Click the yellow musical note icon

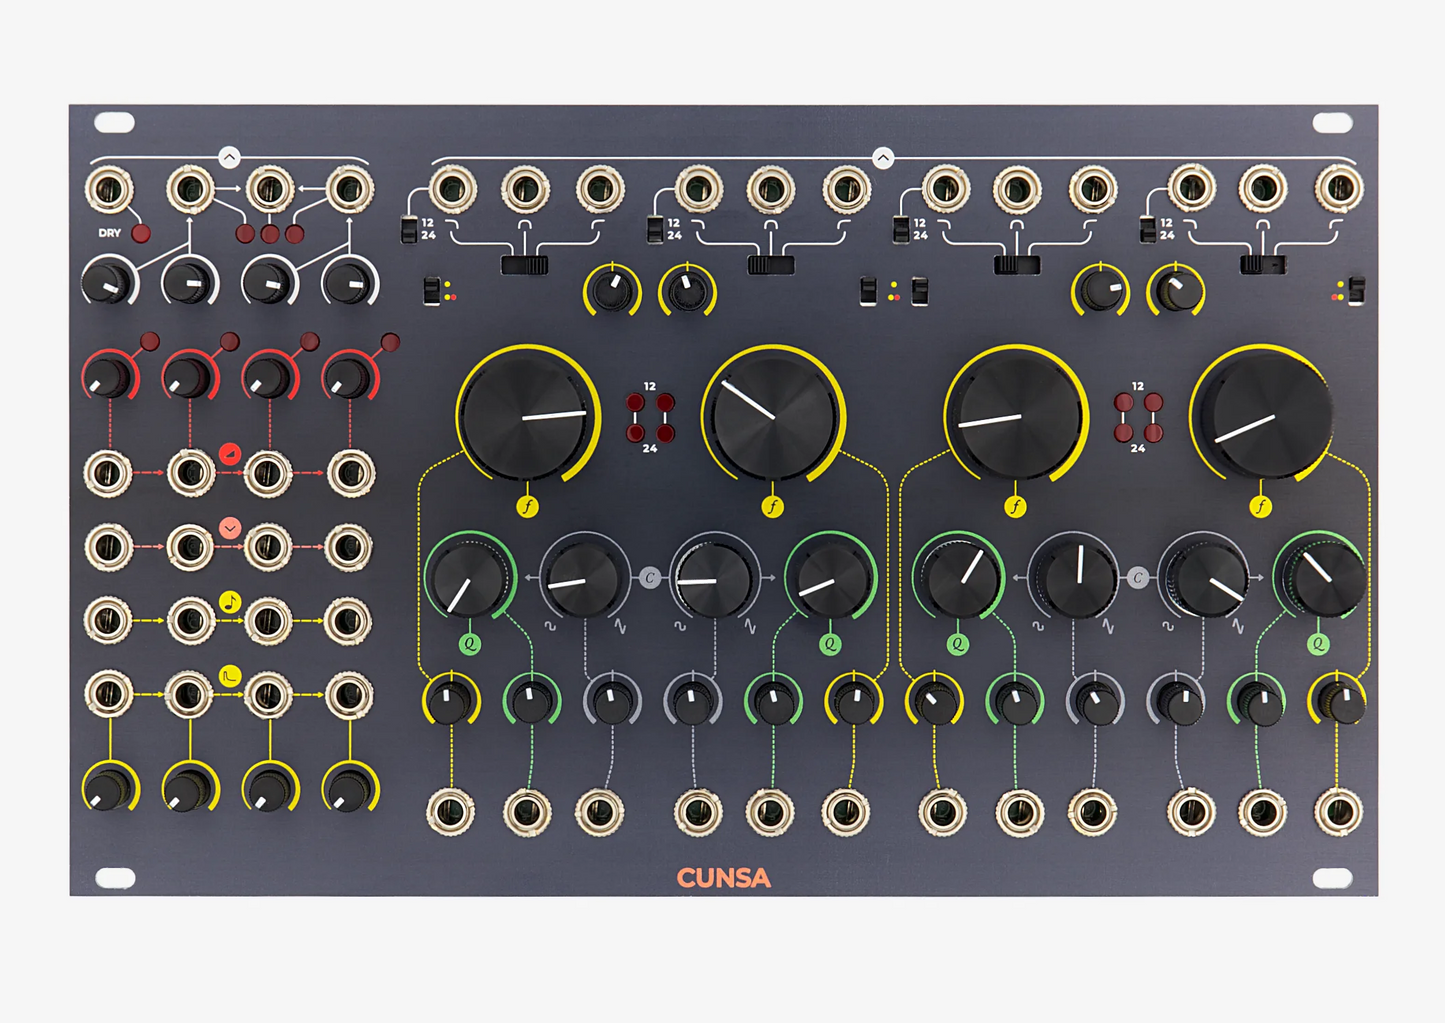coord(230,602)
